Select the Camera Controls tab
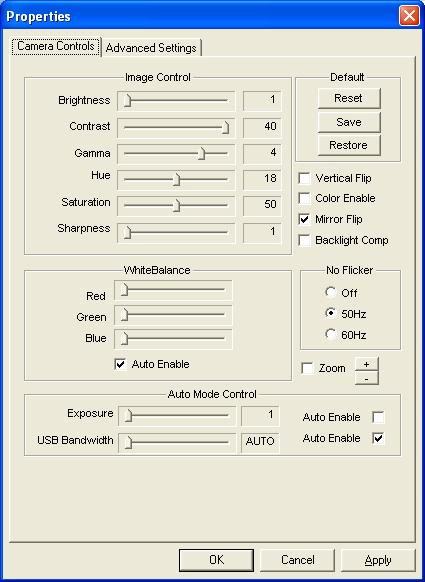425x582 pixels. coord(56,46)
